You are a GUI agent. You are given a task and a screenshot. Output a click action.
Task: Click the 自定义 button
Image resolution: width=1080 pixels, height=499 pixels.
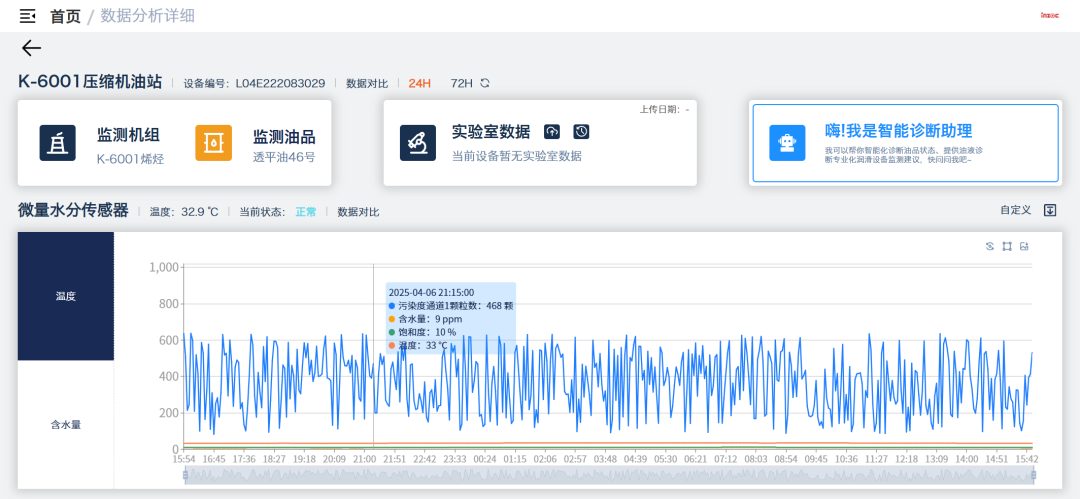(1015, 210)
